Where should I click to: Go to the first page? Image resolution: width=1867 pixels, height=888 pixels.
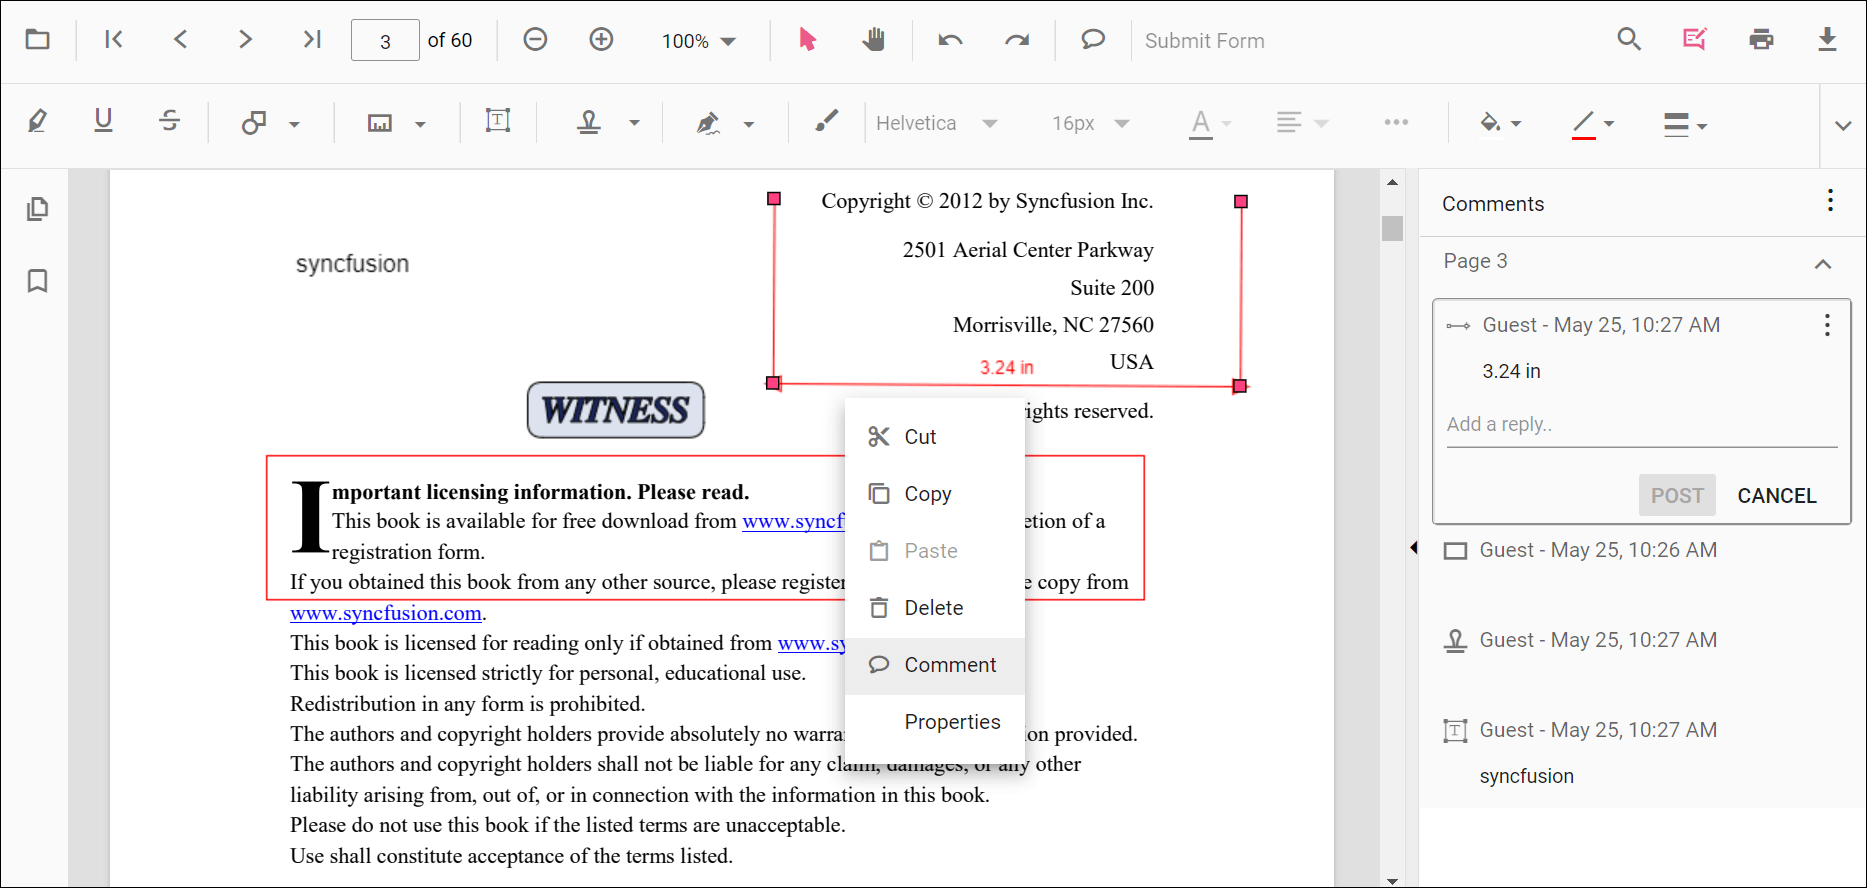pos(114,40)
